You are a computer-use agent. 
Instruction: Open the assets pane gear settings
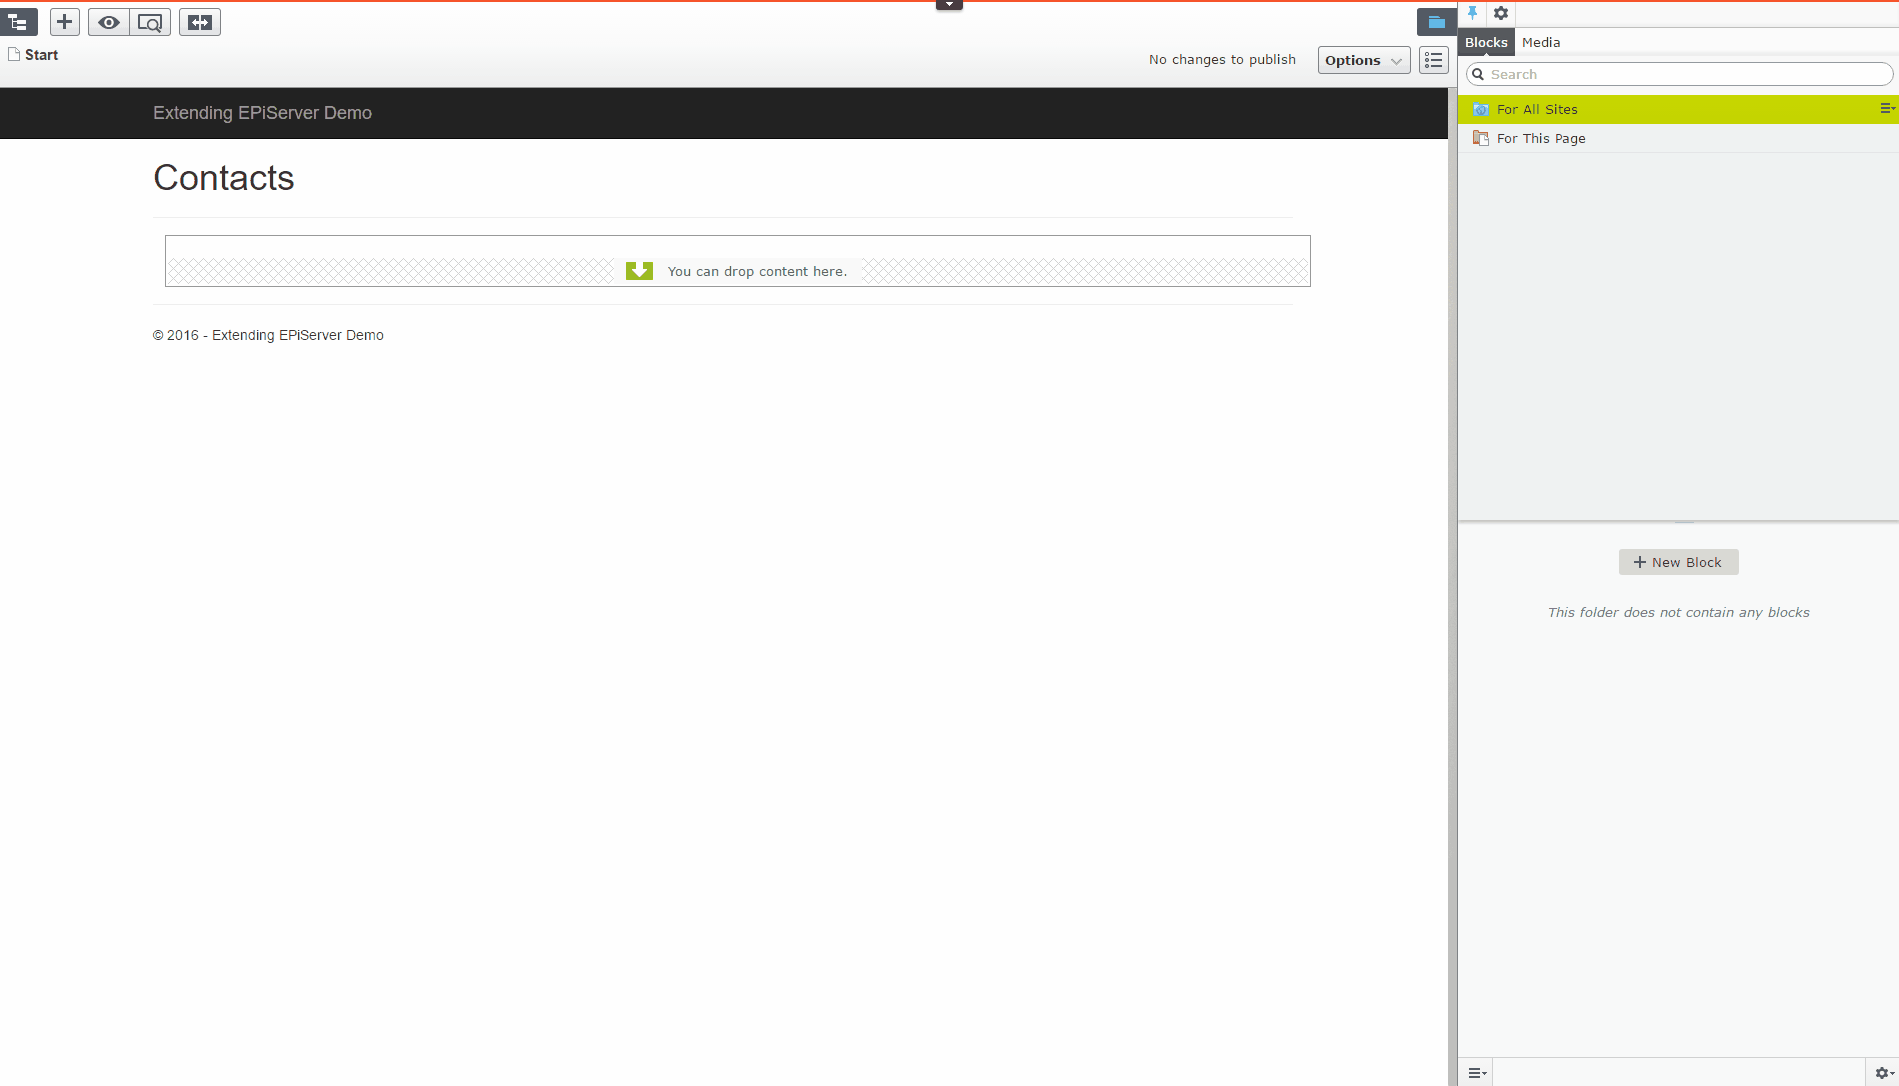click(x=1501, y=13)
